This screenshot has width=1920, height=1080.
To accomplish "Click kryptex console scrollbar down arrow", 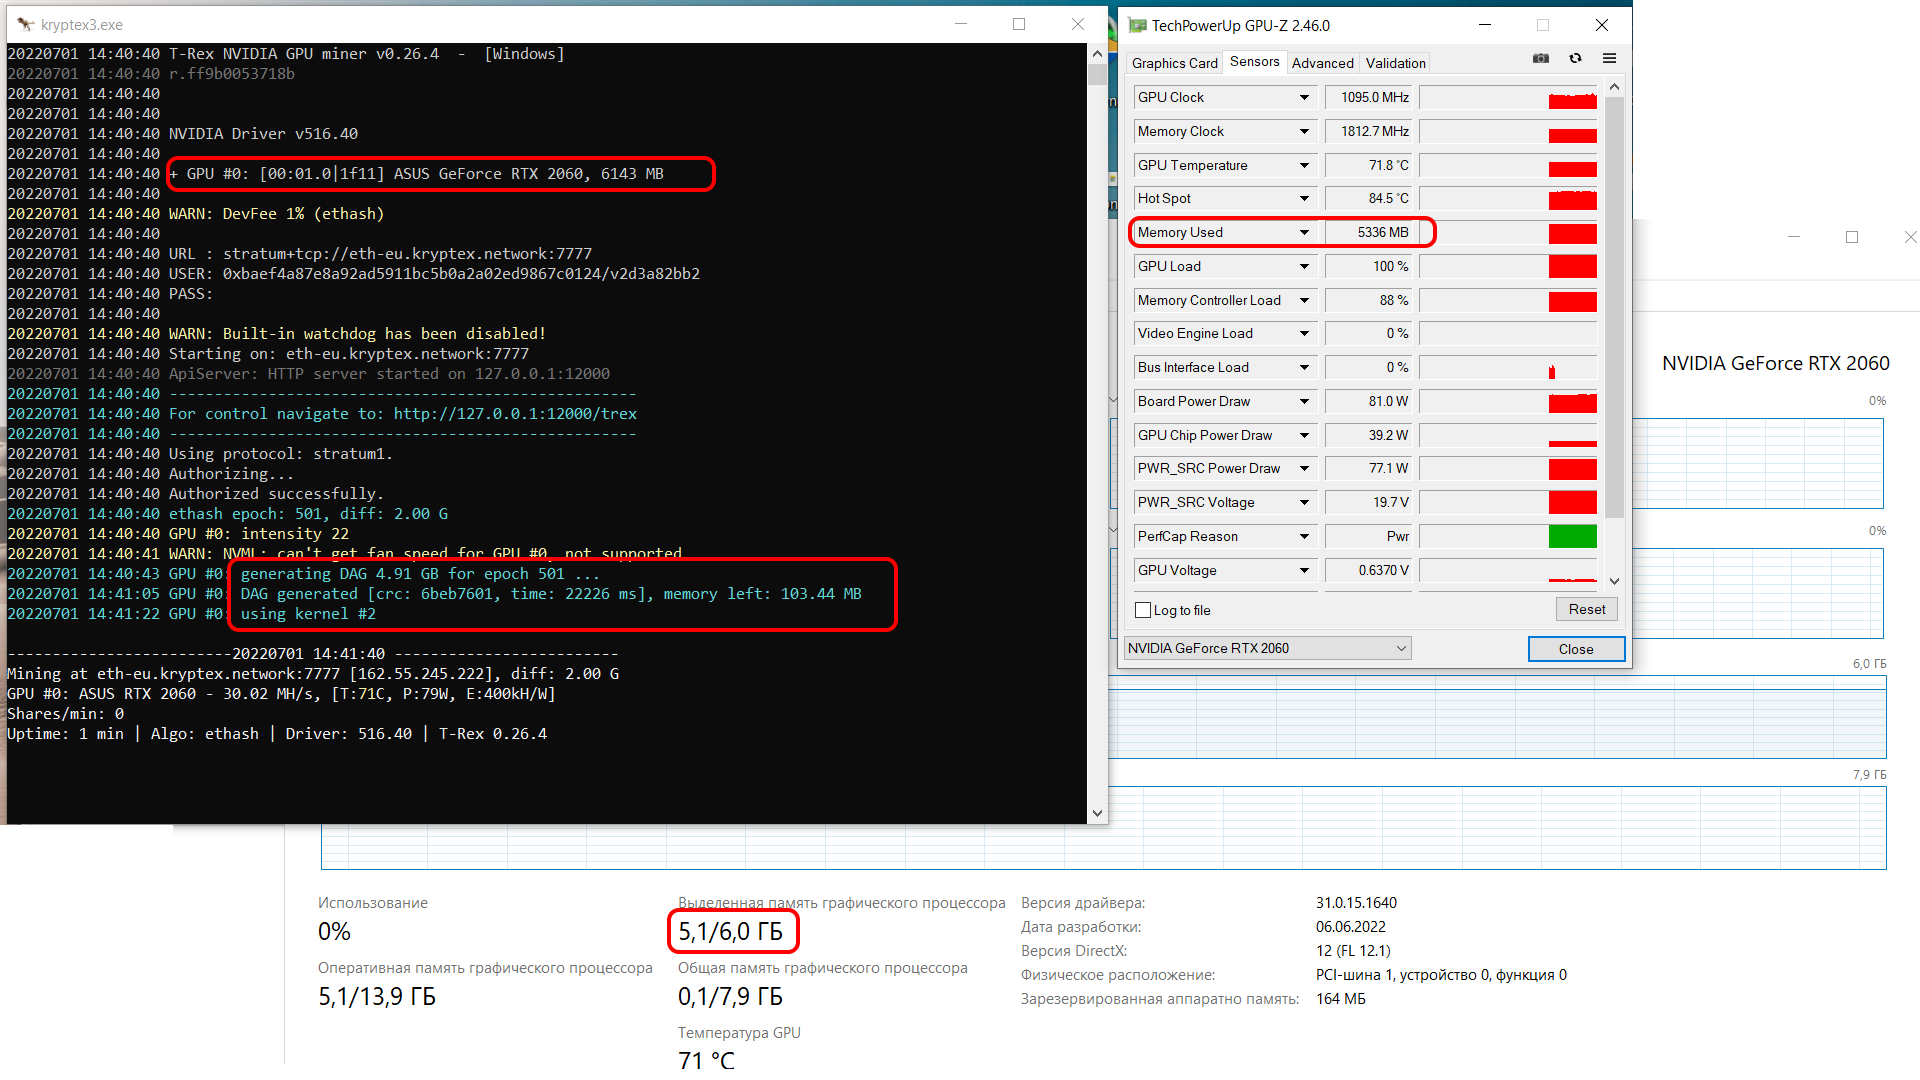I will [x=1097, y=813].
